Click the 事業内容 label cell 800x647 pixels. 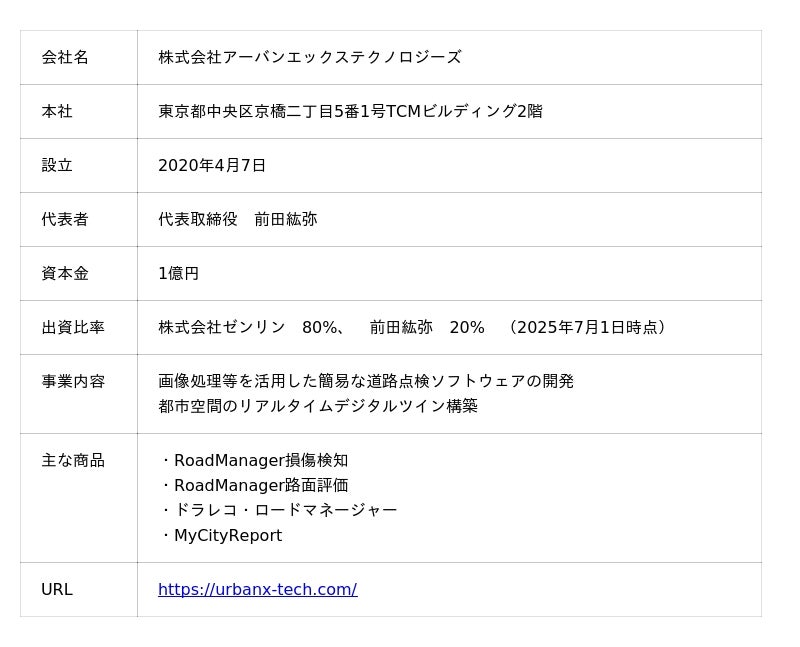tap(79, 394)
